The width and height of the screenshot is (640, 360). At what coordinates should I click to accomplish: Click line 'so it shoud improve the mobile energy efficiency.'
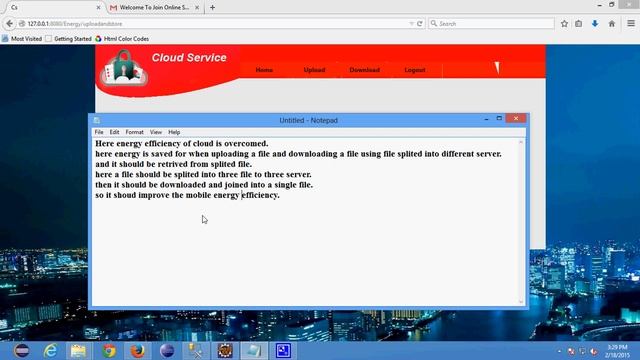pos(187,195)
